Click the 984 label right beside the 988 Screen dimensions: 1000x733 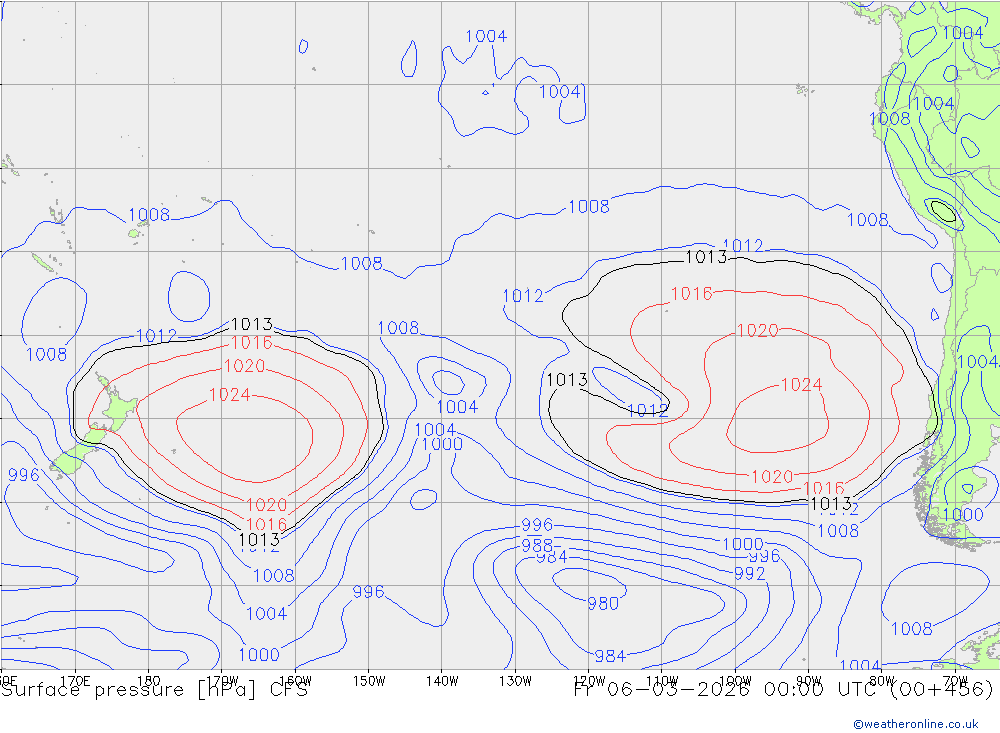point(552,558)
